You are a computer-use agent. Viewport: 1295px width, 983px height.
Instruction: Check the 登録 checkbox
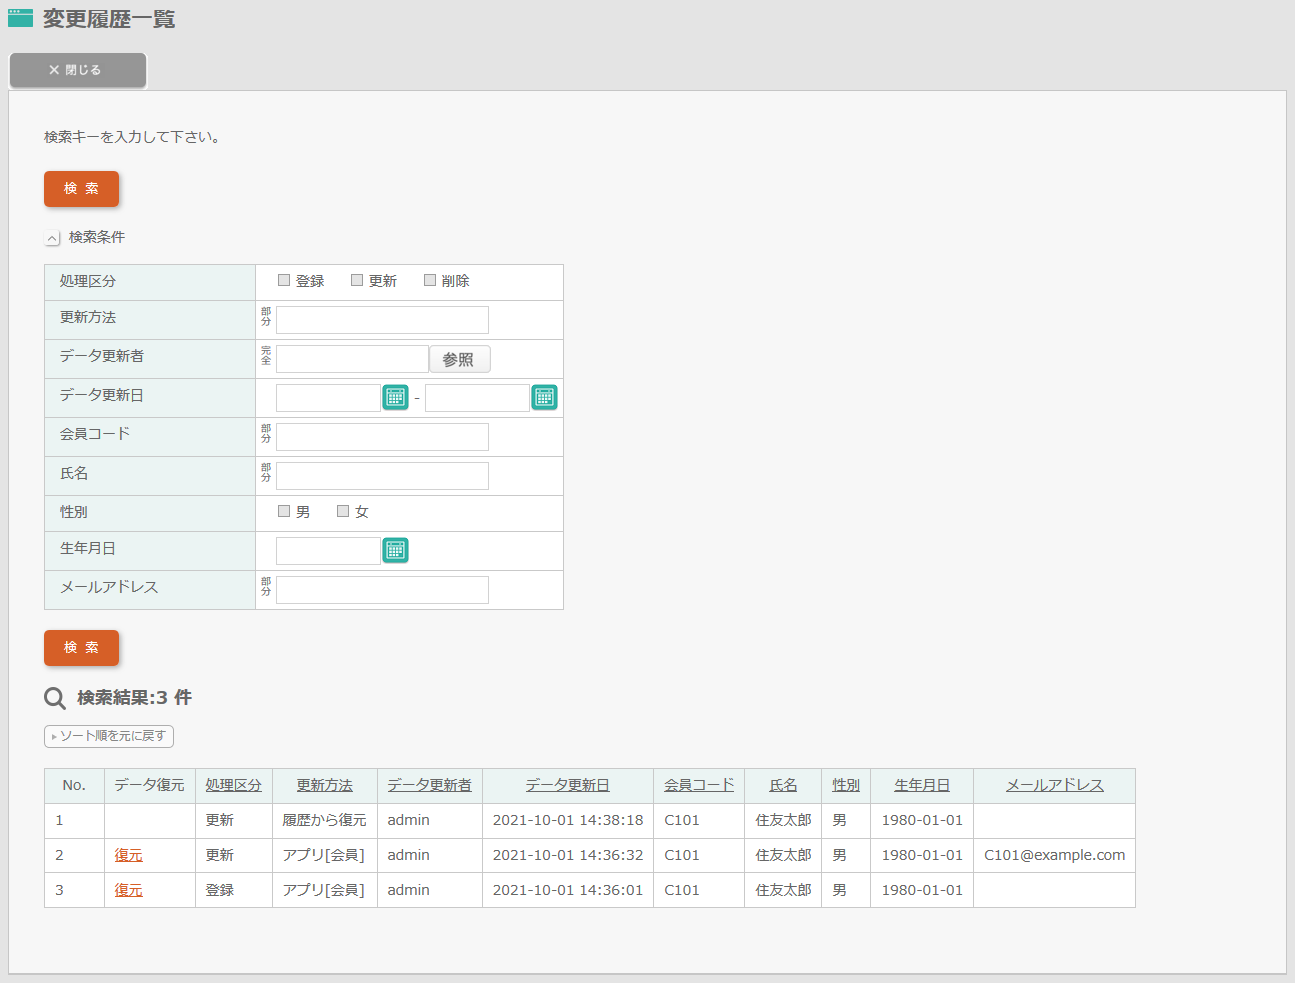284,280
